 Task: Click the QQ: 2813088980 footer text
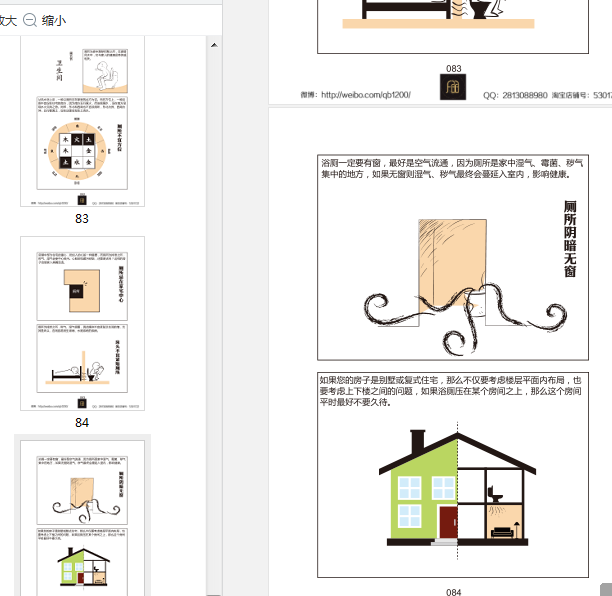point(515,95)
